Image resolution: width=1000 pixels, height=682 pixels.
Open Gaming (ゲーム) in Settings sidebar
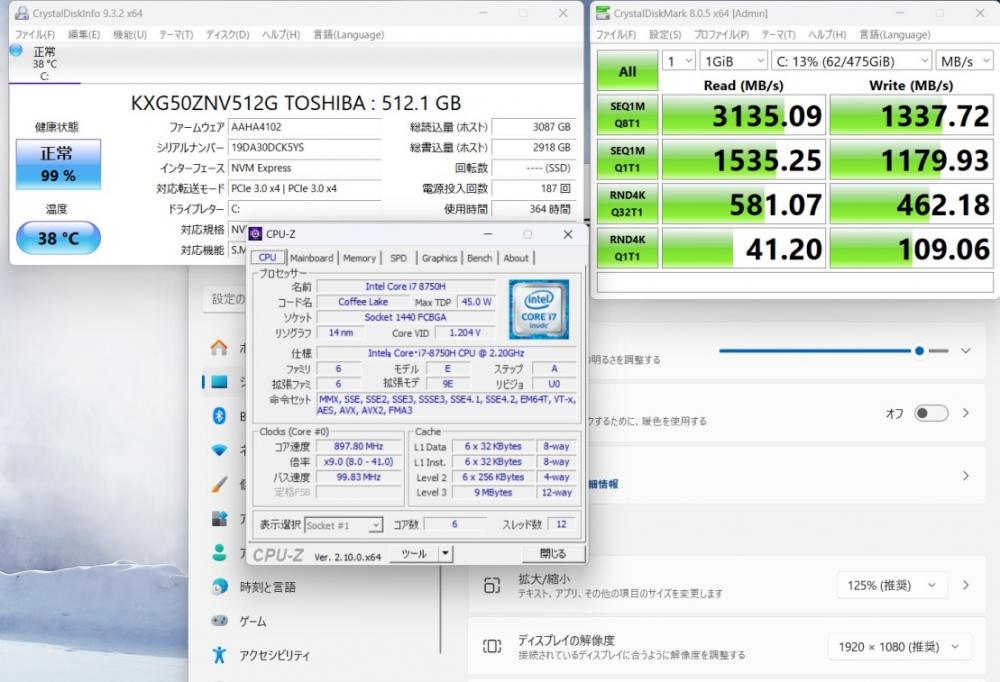click(239, 621)
